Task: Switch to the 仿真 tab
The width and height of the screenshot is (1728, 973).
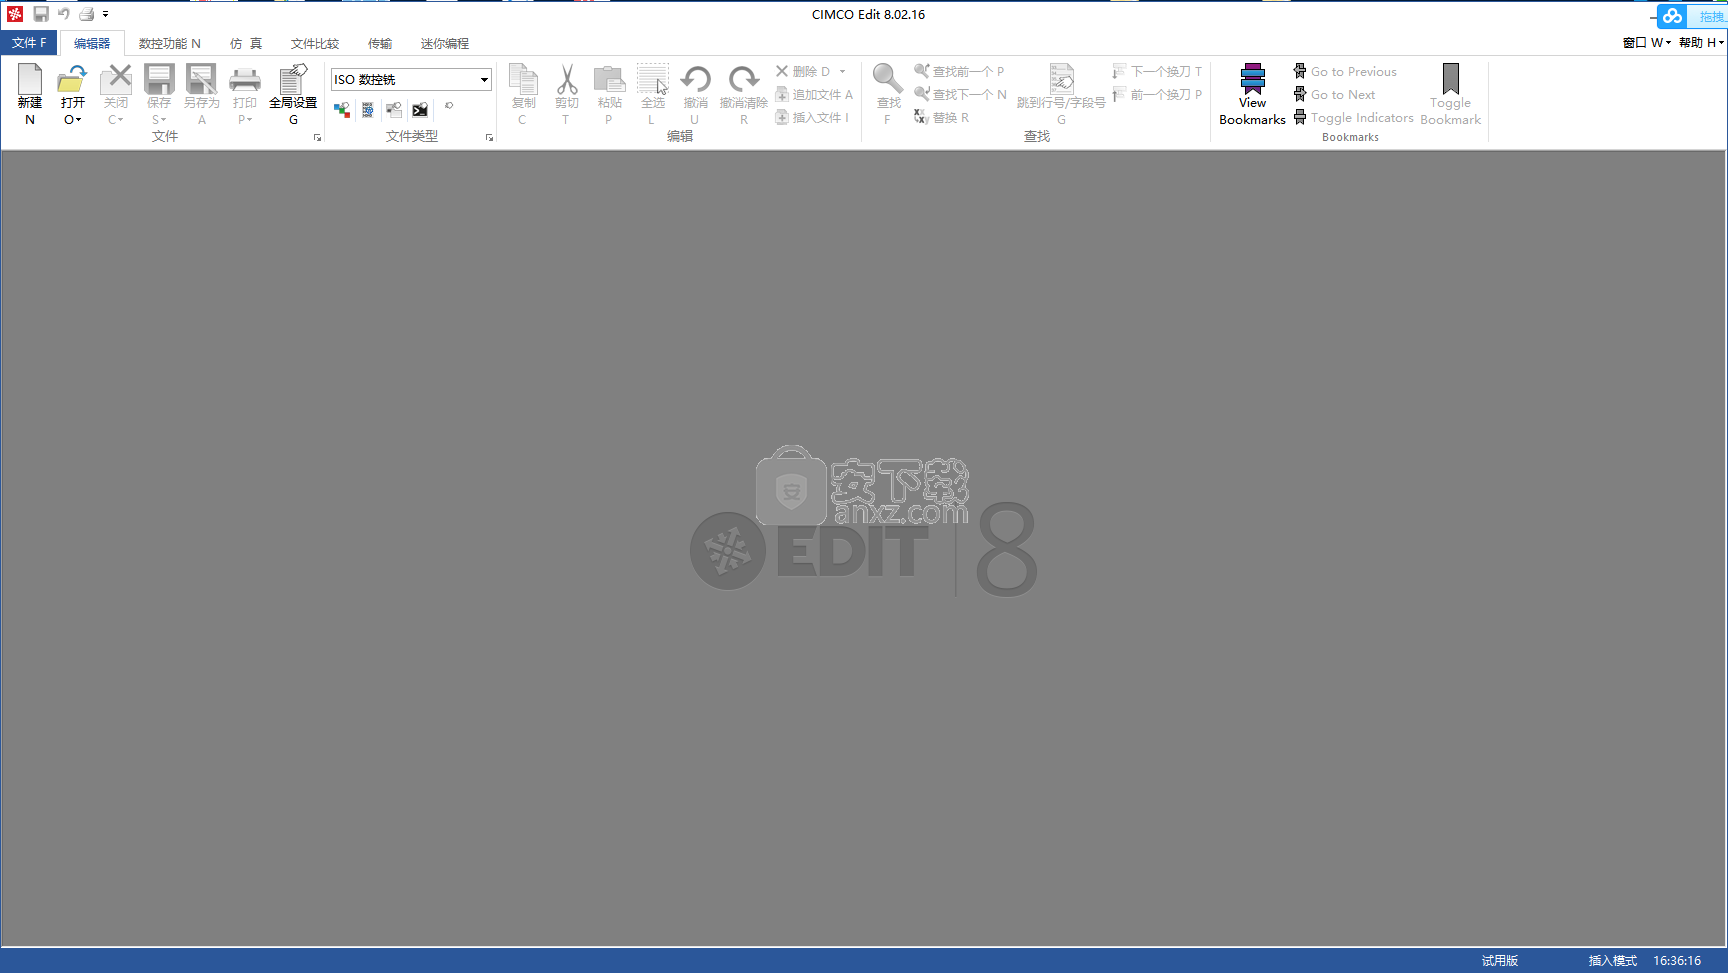Action: [x=246, y=43]
